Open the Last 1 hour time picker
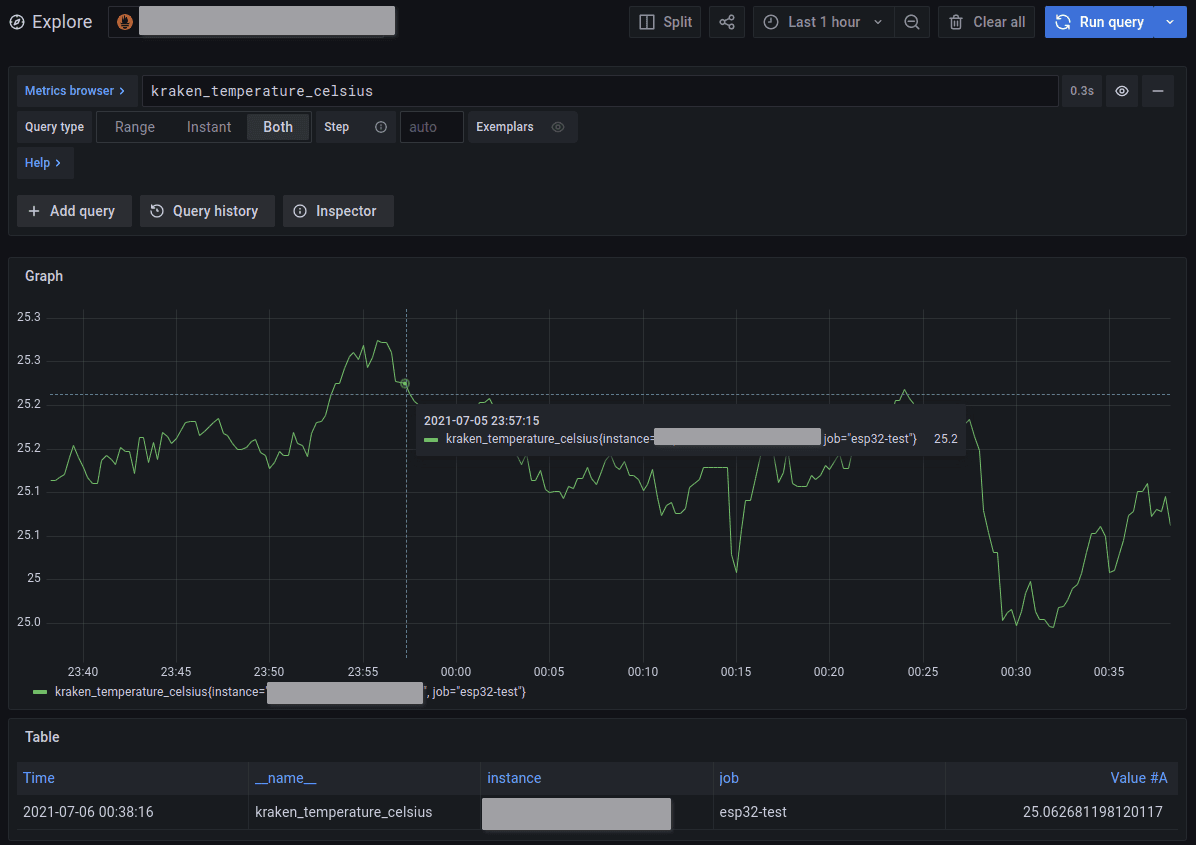1196x845 pixels. [823, 22]
